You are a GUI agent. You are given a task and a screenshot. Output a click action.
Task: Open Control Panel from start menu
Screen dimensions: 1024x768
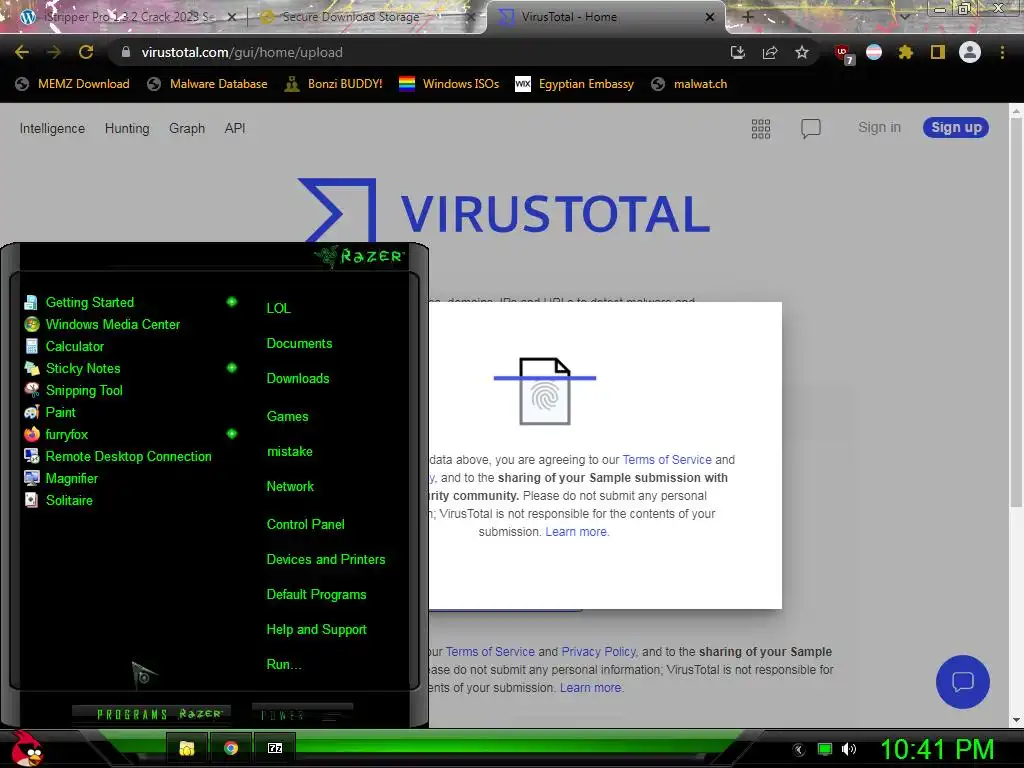tap(305, 524)
